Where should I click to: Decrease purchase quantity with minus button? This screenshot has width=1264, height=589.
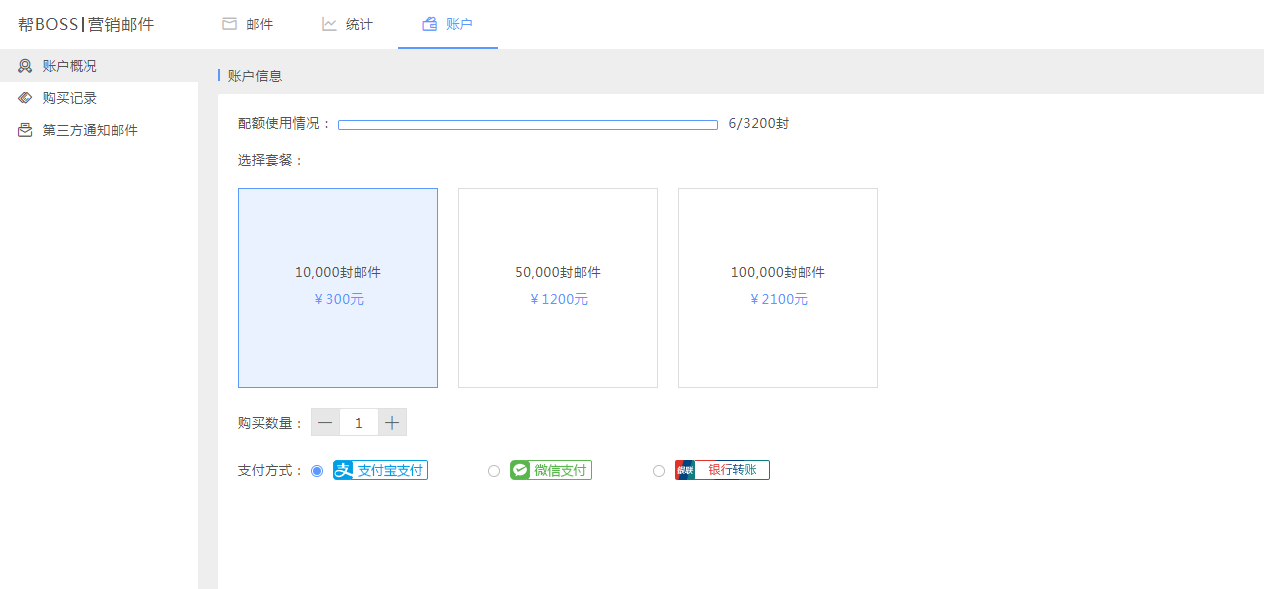point(325,423)
